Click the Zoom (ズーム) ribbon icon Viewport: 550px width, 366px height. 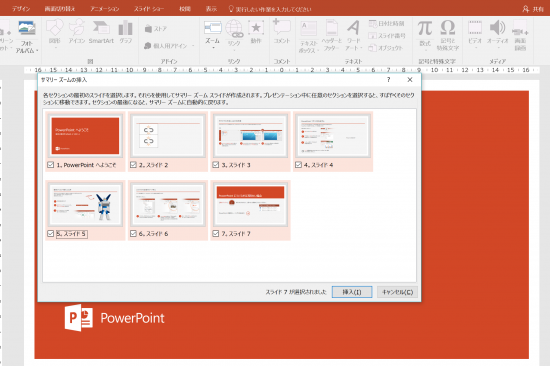pos(213,28)
